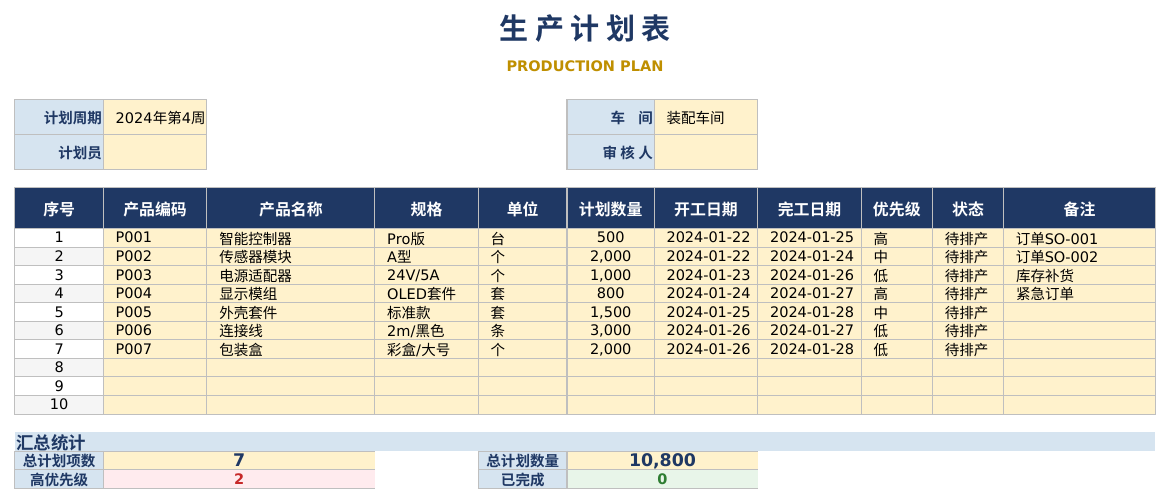The width and height of the screenshot is (1170, 503).
Task: Select the 计划数量 column header
Action: click(x=611, y=209)
